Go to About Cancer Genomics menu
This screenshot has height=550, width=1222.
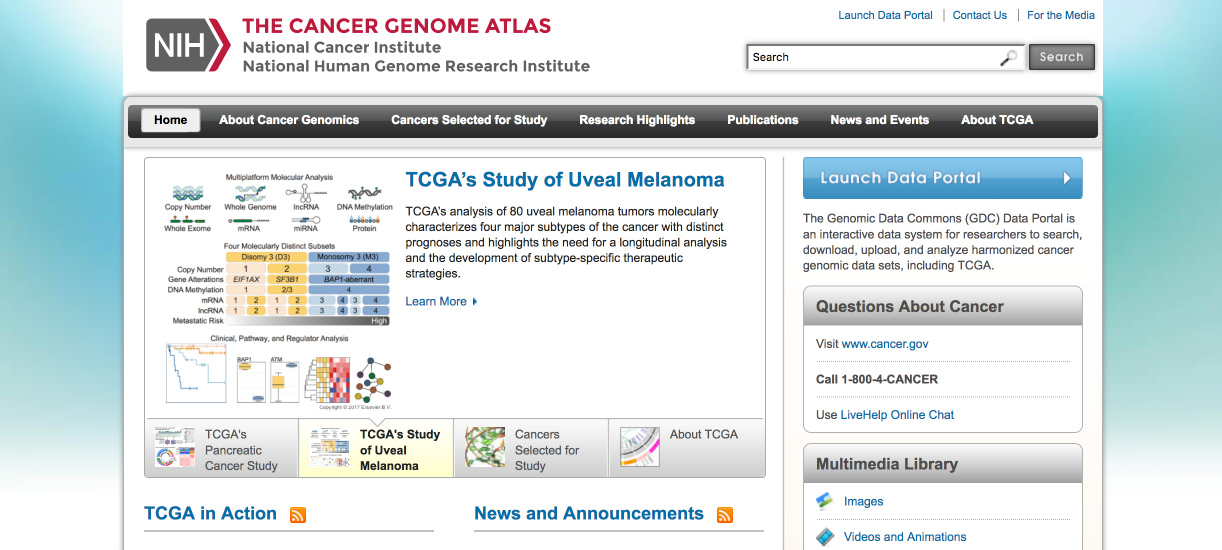pos(289,120)
